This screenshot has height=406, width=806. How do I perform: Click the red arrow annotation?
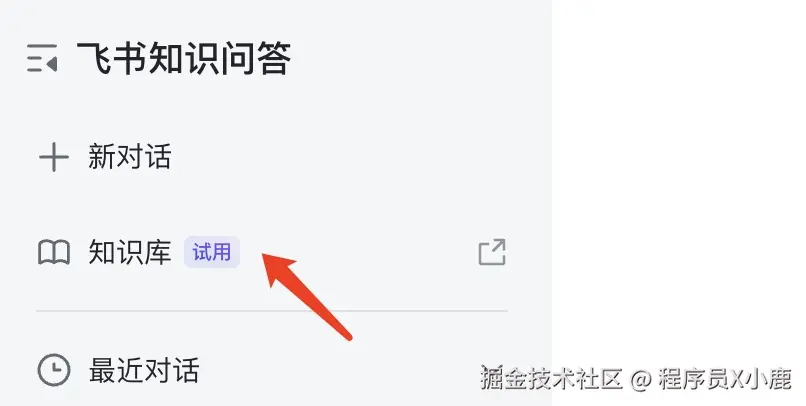click(x=307, y=296)
